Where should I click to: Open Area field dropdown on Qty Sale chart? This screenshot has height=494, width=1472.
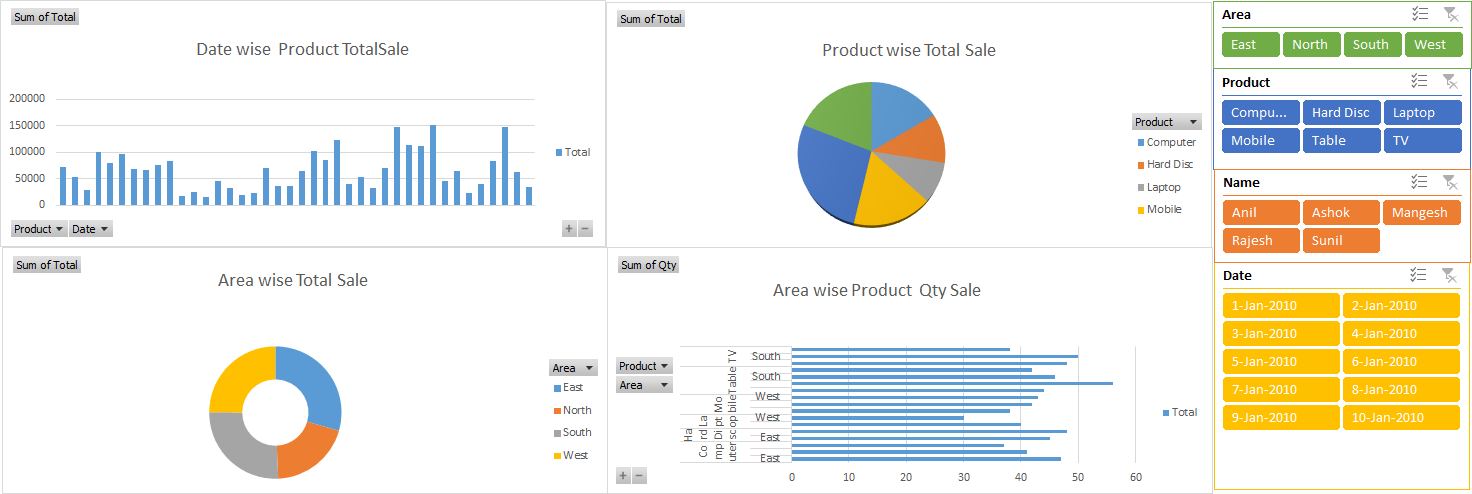click(644, 385)
